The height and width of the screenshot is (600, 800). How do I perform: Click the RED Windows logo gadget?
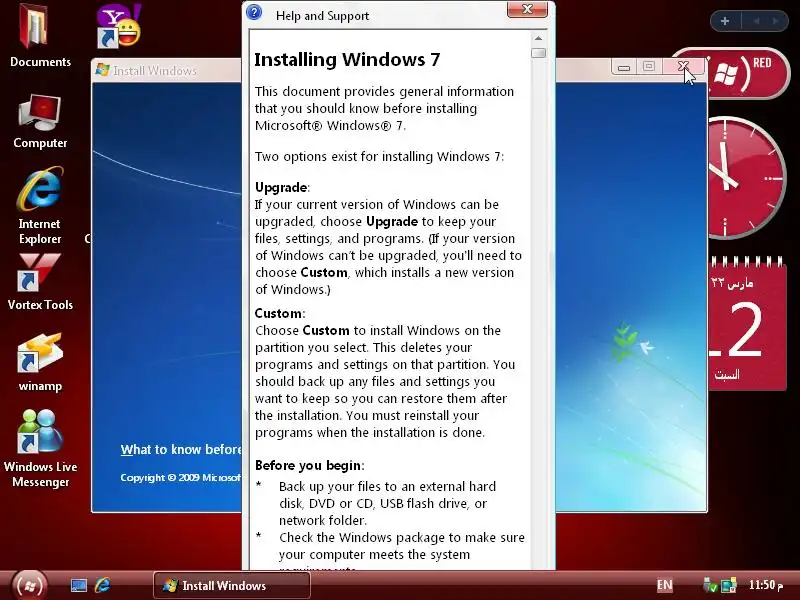[x=733, y=73]
